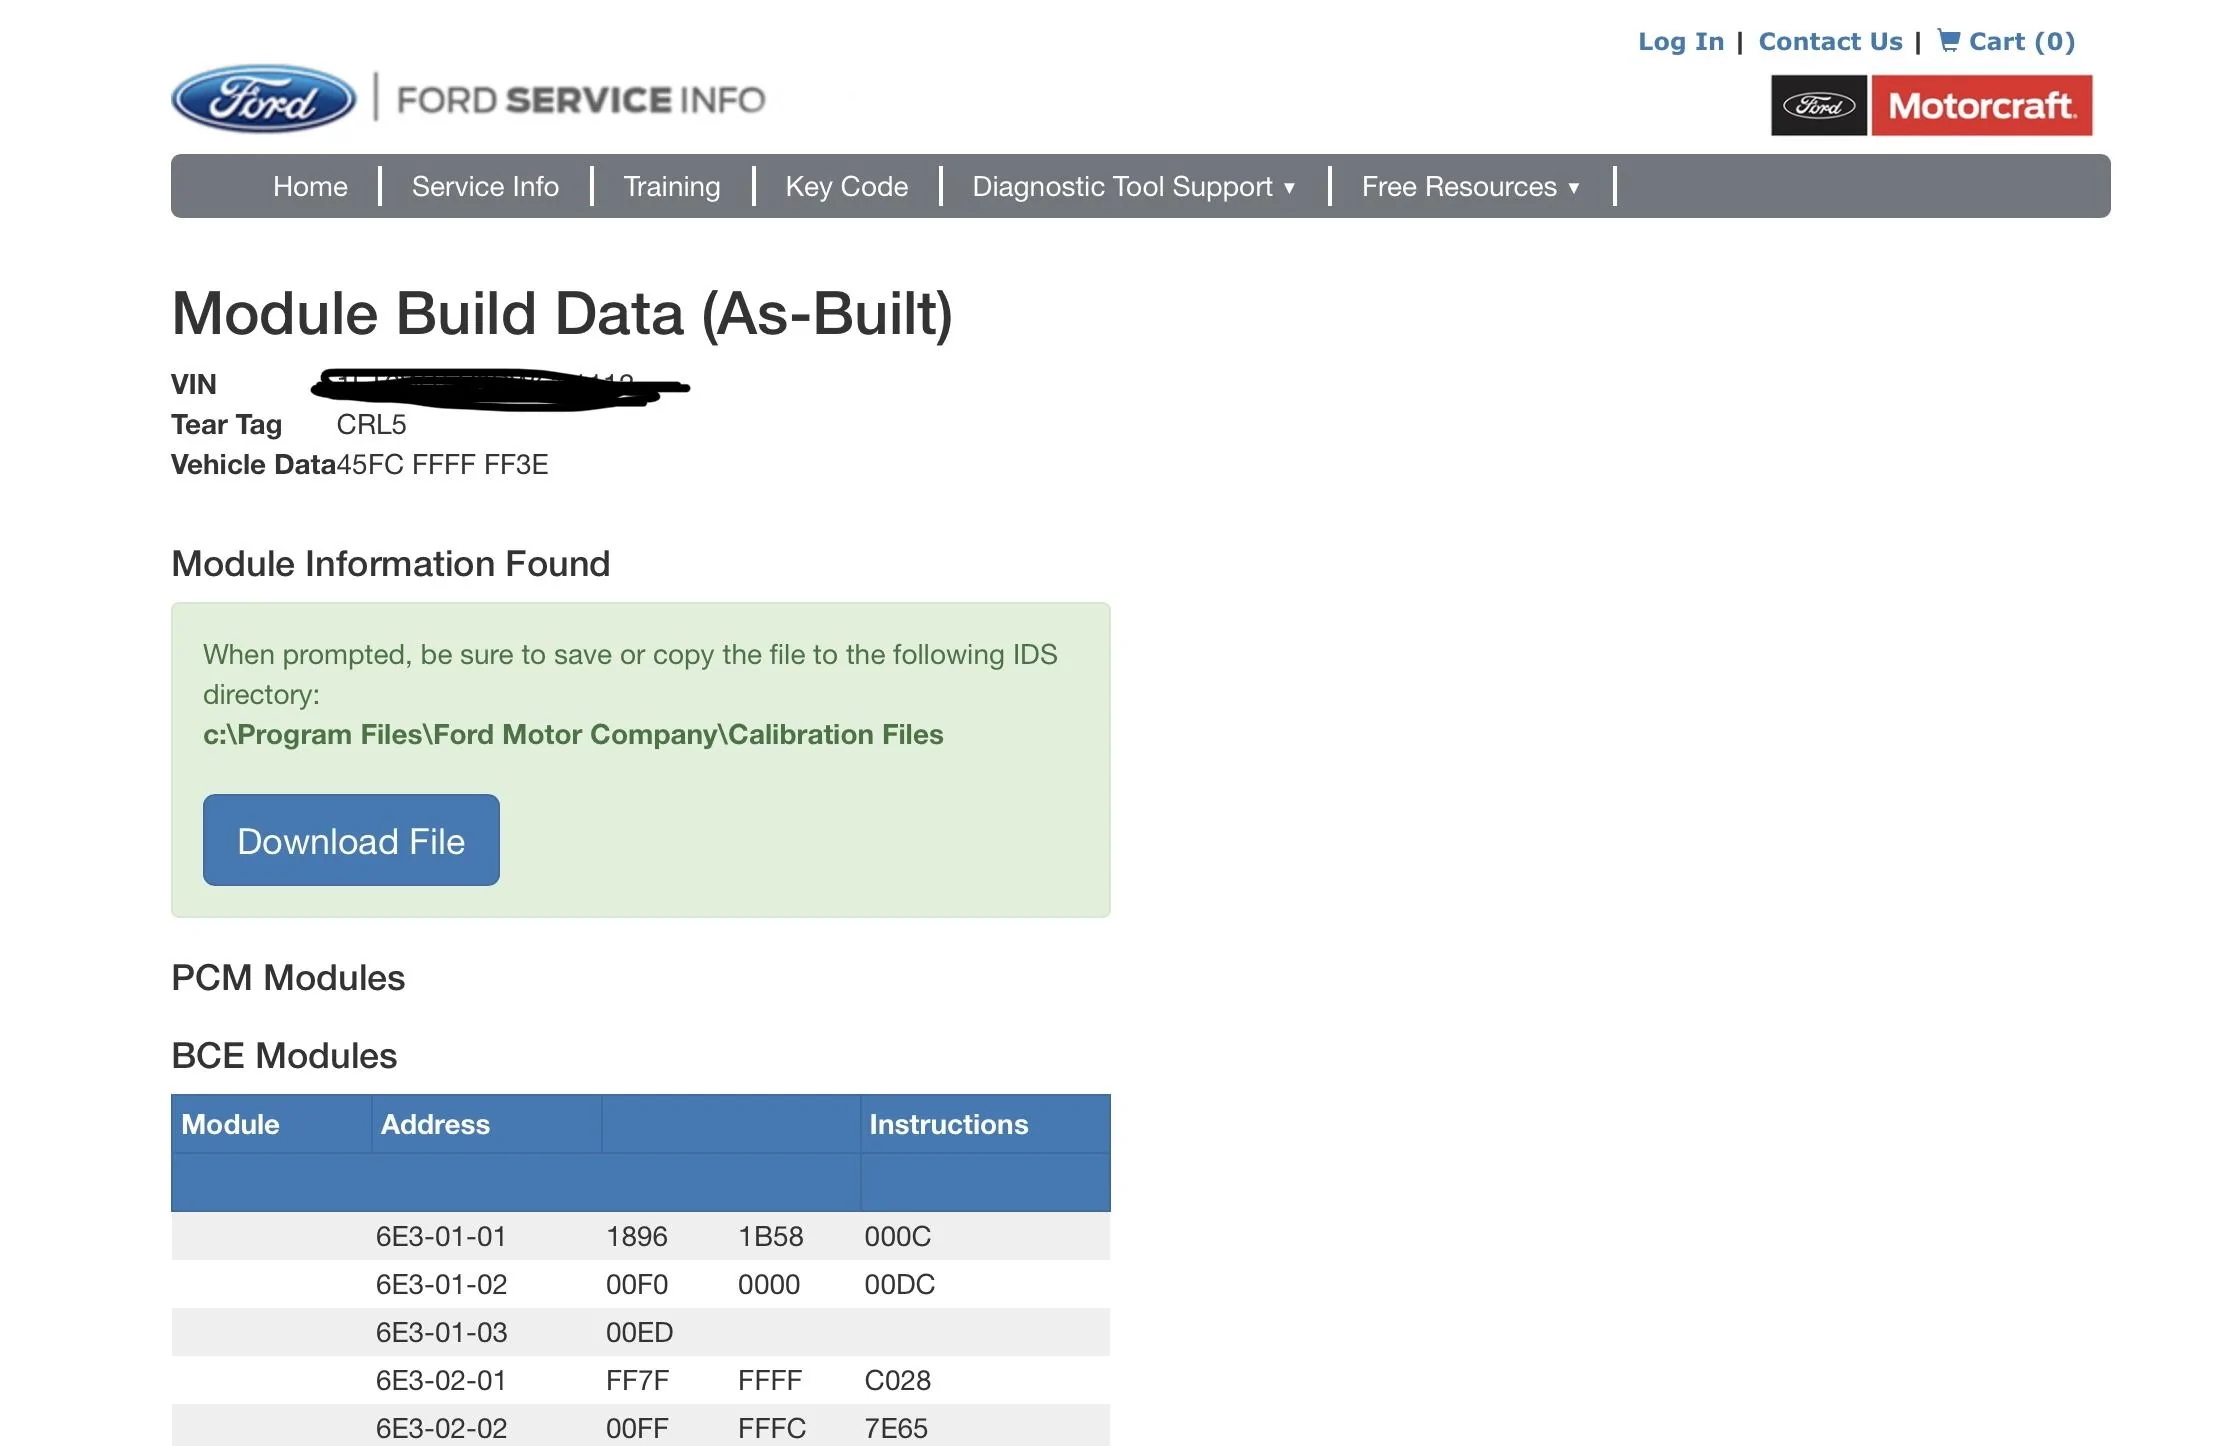Select the 6E3-02-01 address cell
Image resolution: width=2220 pixels, height=1446 pixels.
tap(441, 1381)
